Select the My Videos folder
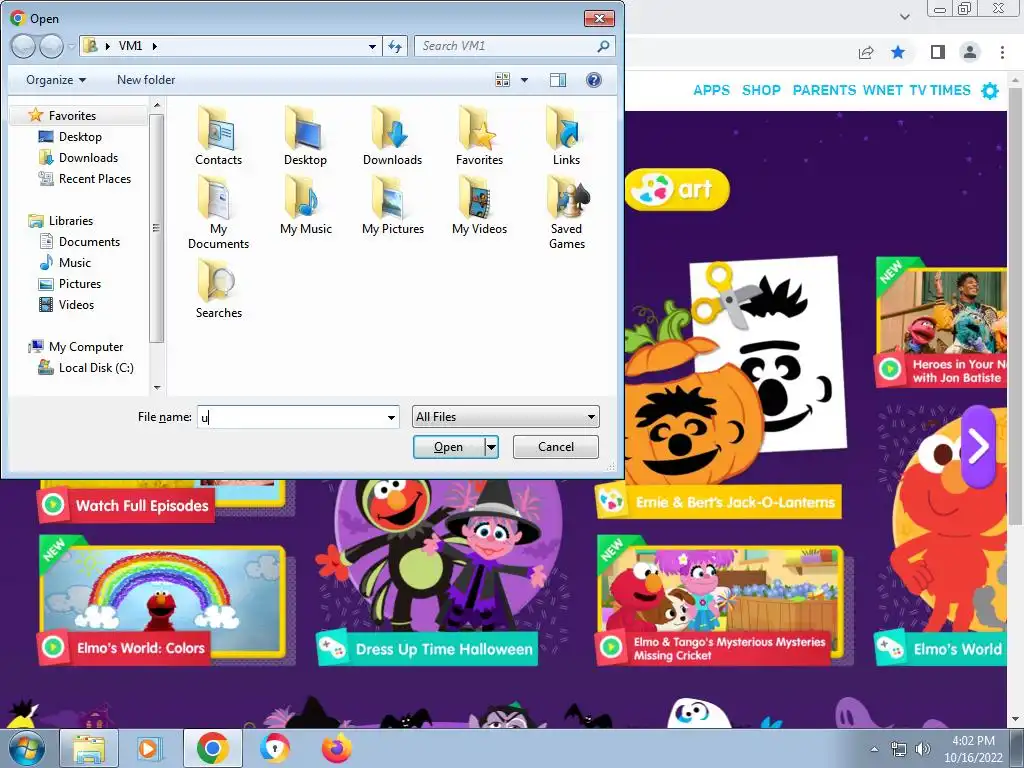Image resolution: width=1024 pixels, height=768 pixels. point(479,206)
